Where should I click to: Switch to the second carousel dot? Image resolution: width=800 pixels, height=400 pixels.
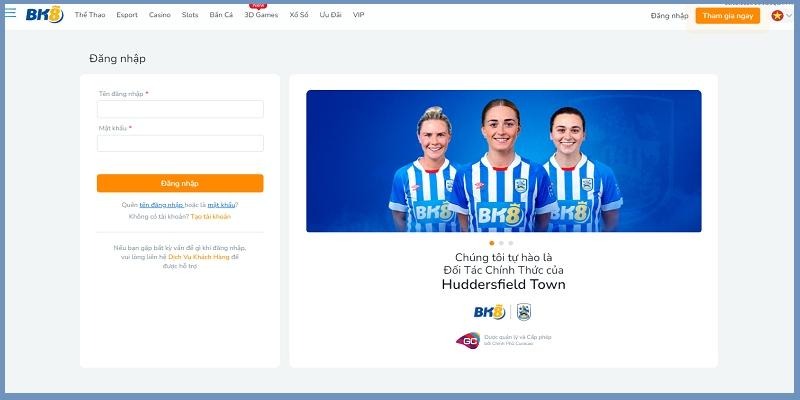(x=501, y=243)
